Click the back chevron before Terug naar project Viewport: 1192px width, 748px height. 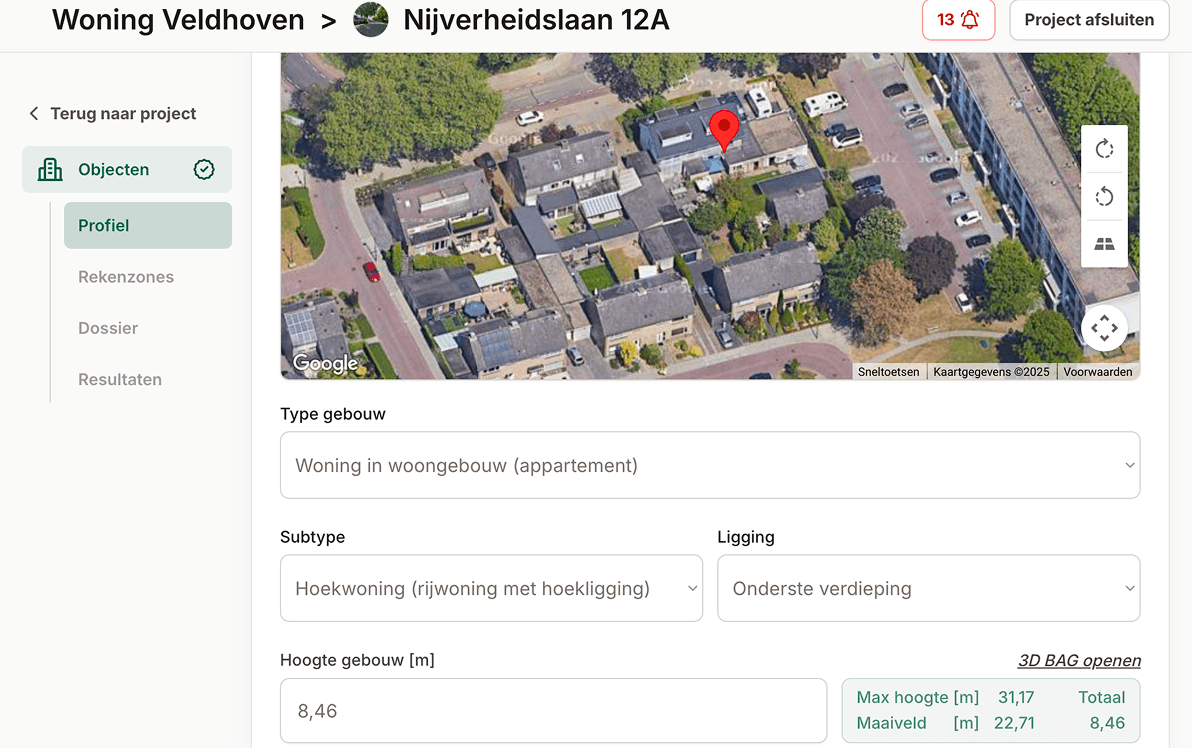point(34,113)
